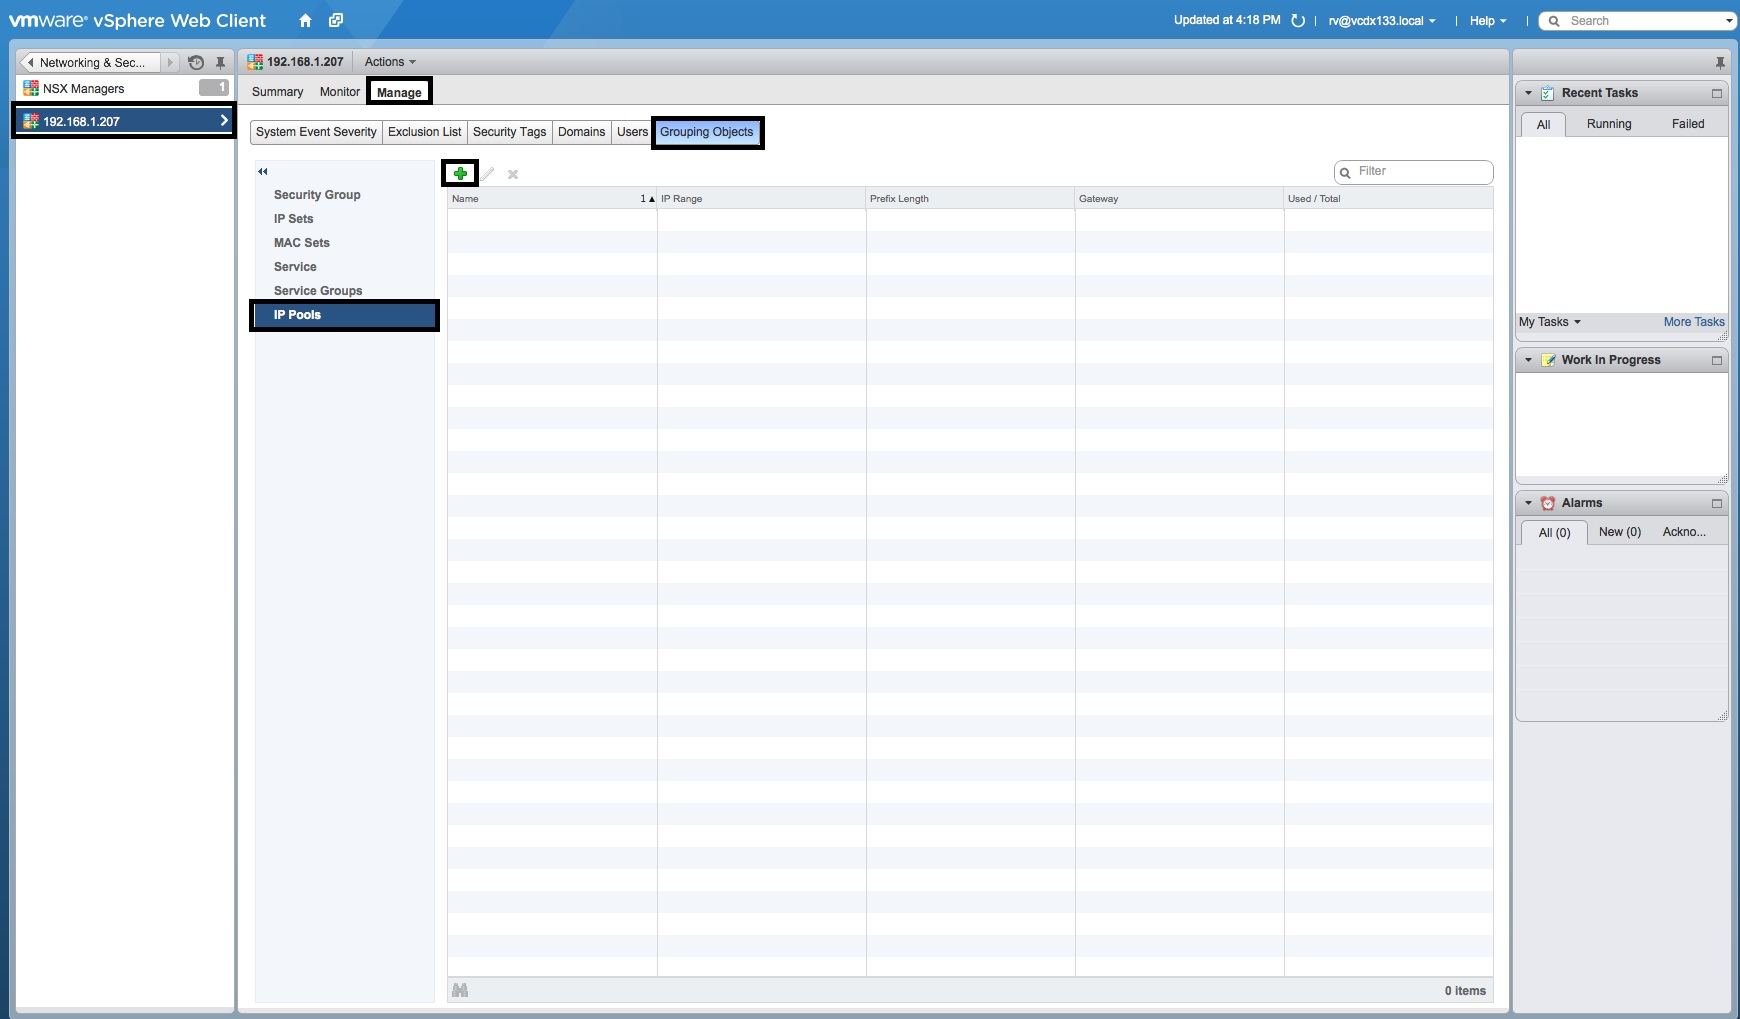Open the rv@vcdx133.local user menu
1740x1019 pixels.
[x=1381, y=21]
